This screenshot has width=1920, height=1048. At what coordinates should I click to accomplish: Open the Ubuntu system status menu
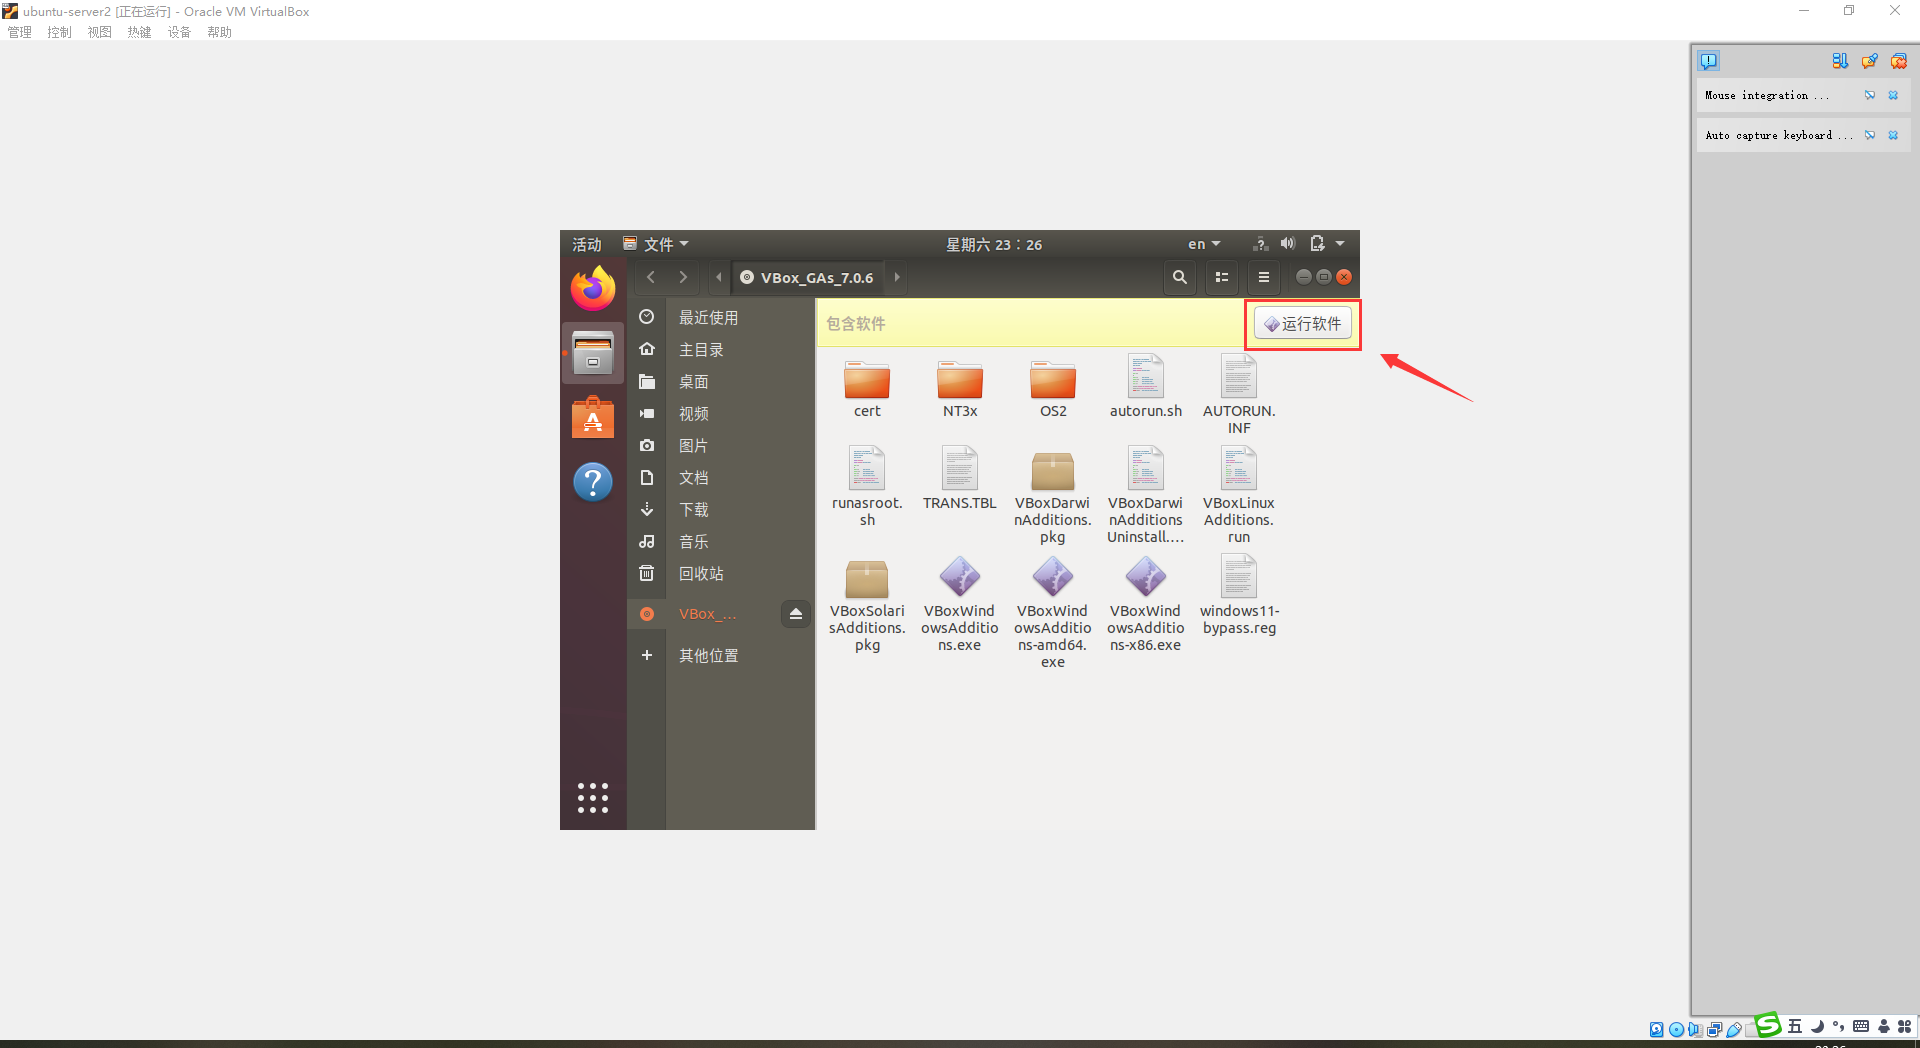point(1299,244)
